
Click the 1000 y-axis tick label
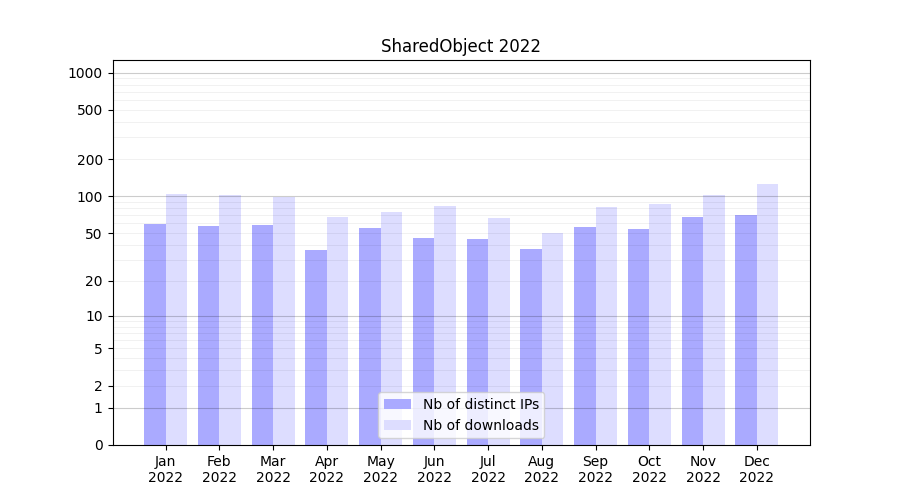coord(84,73)
